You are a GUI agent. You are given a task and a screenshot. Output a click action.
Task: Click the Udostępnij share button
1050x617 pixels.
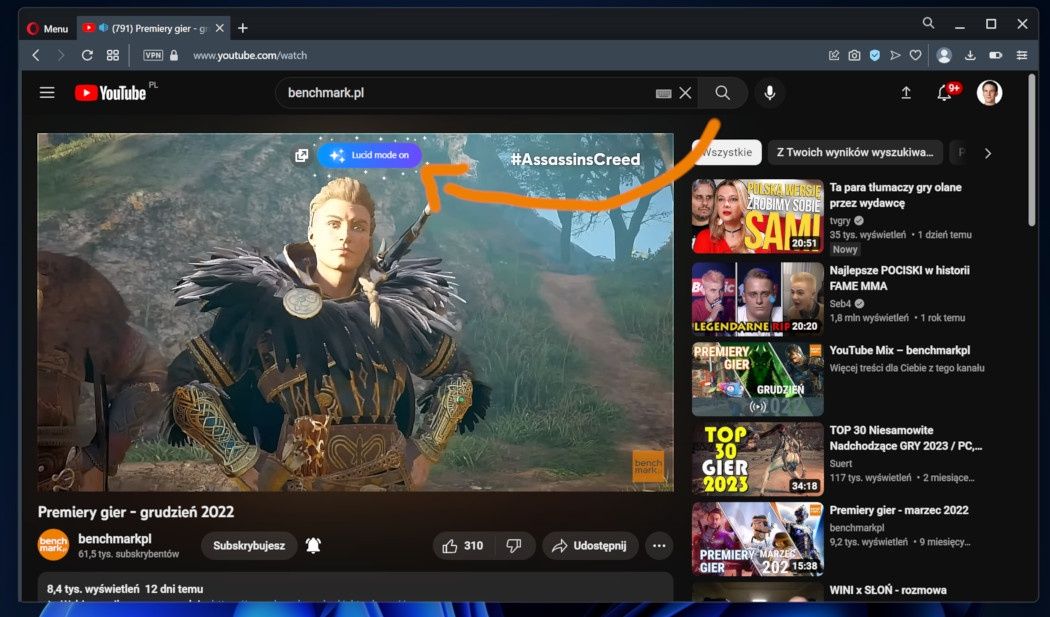tap(590, 545)
